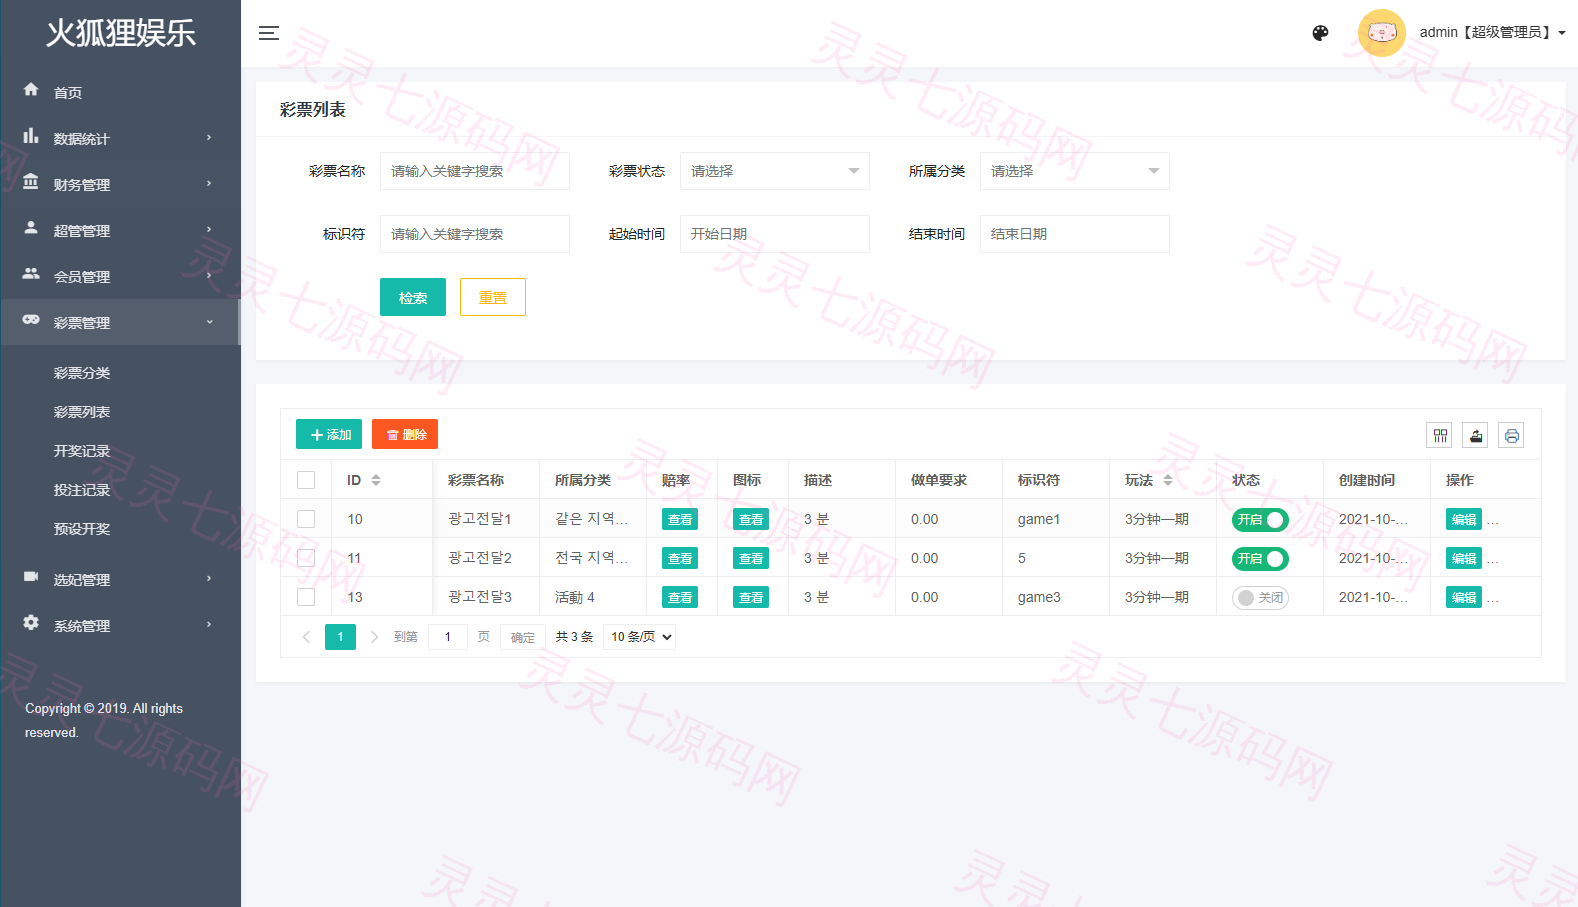Click the 彩票管理 gamepad icon
This screenshot has width=1578, height=907.
point(31,320)
